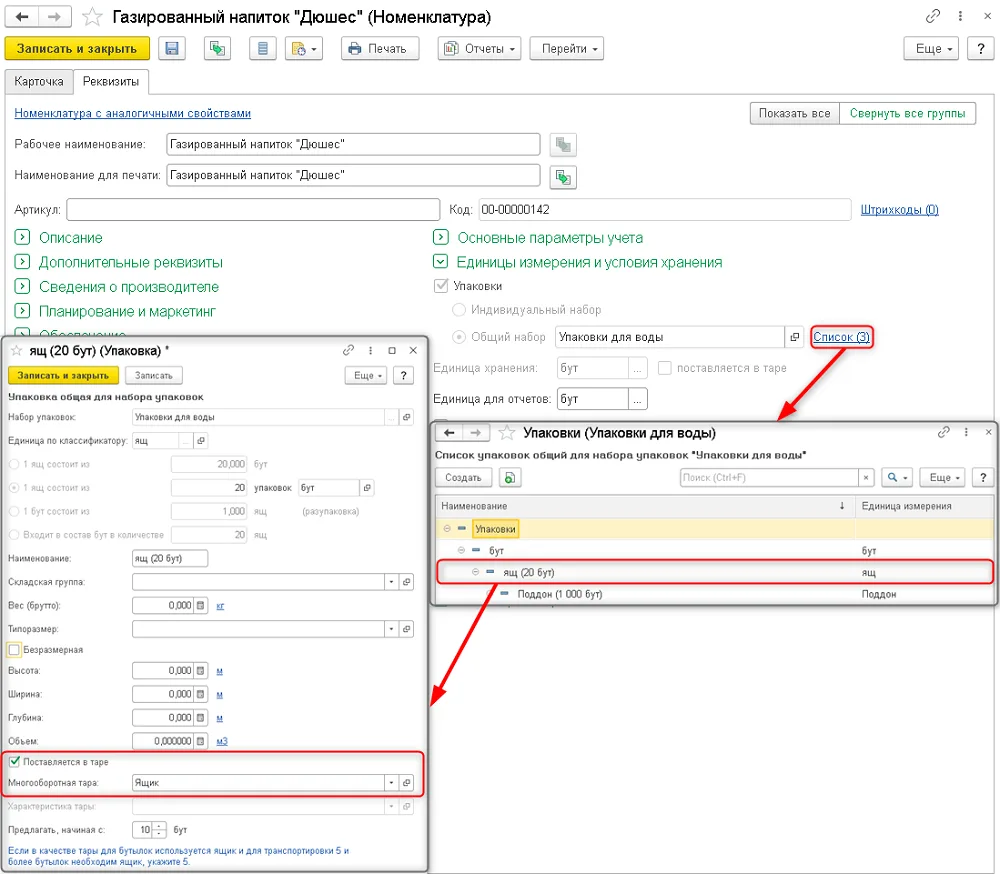
Task: Click the green icon beside print name field
Action: [562, 177]
